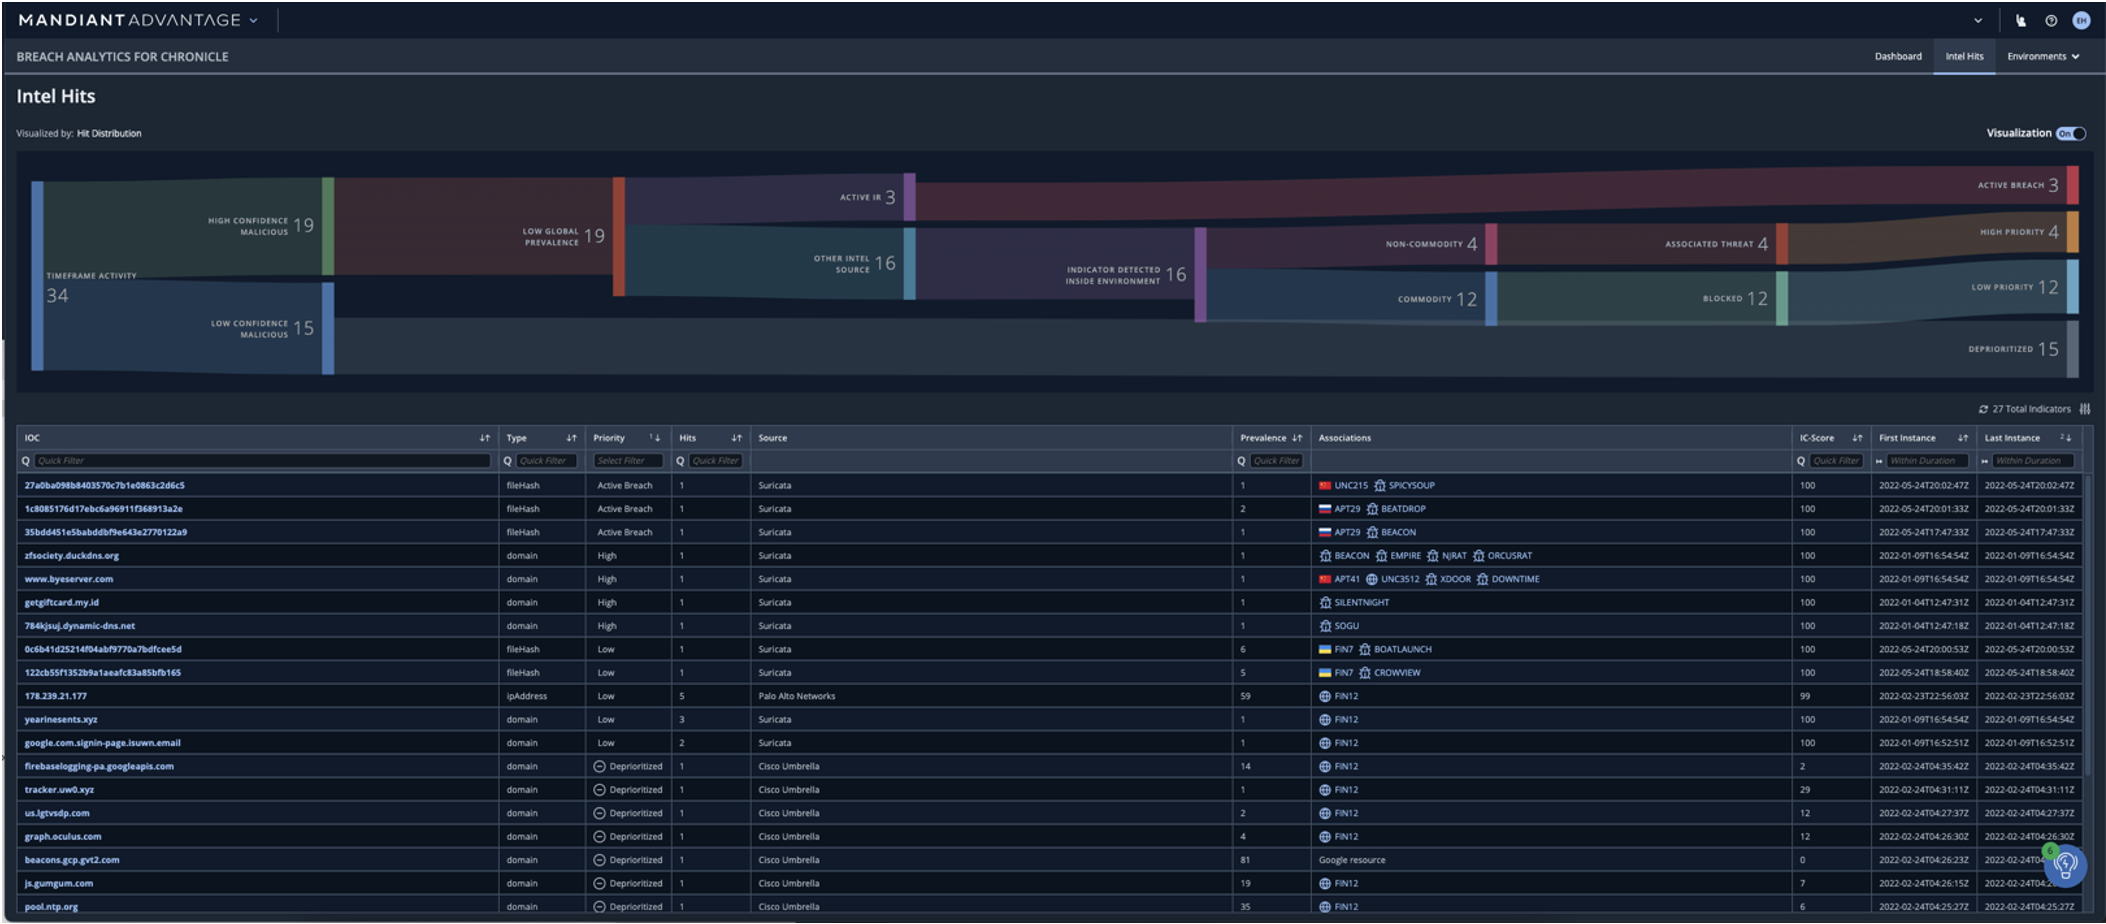The height and width of the screenshot is (924, 2106).
Task: Select the Active IR 3 Sankey node
Action: [910, 197]
